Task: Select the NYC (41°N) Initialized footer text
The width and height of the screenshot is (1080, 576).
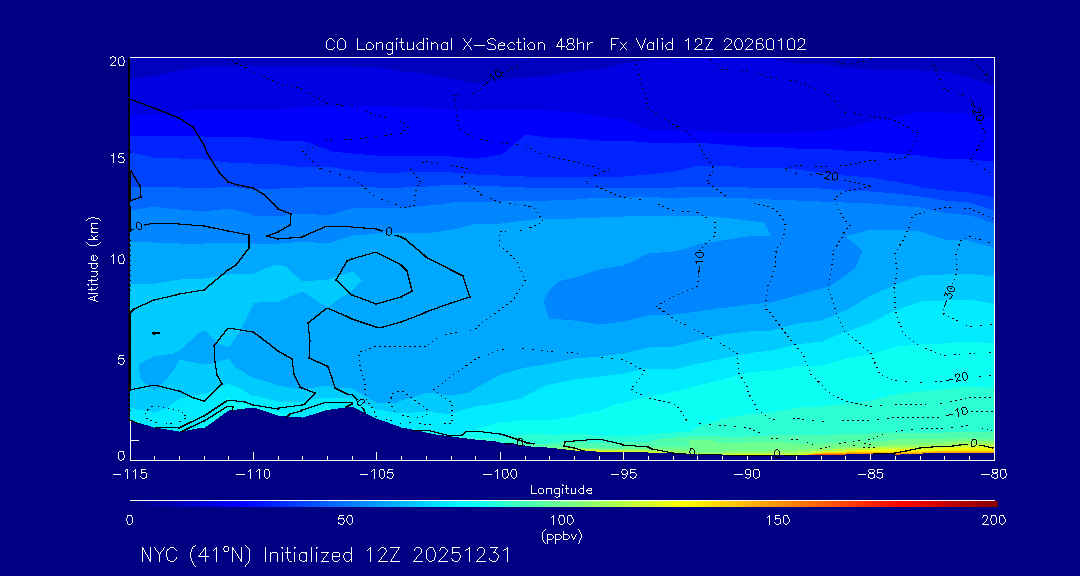Action: click(x=325, y=555)
